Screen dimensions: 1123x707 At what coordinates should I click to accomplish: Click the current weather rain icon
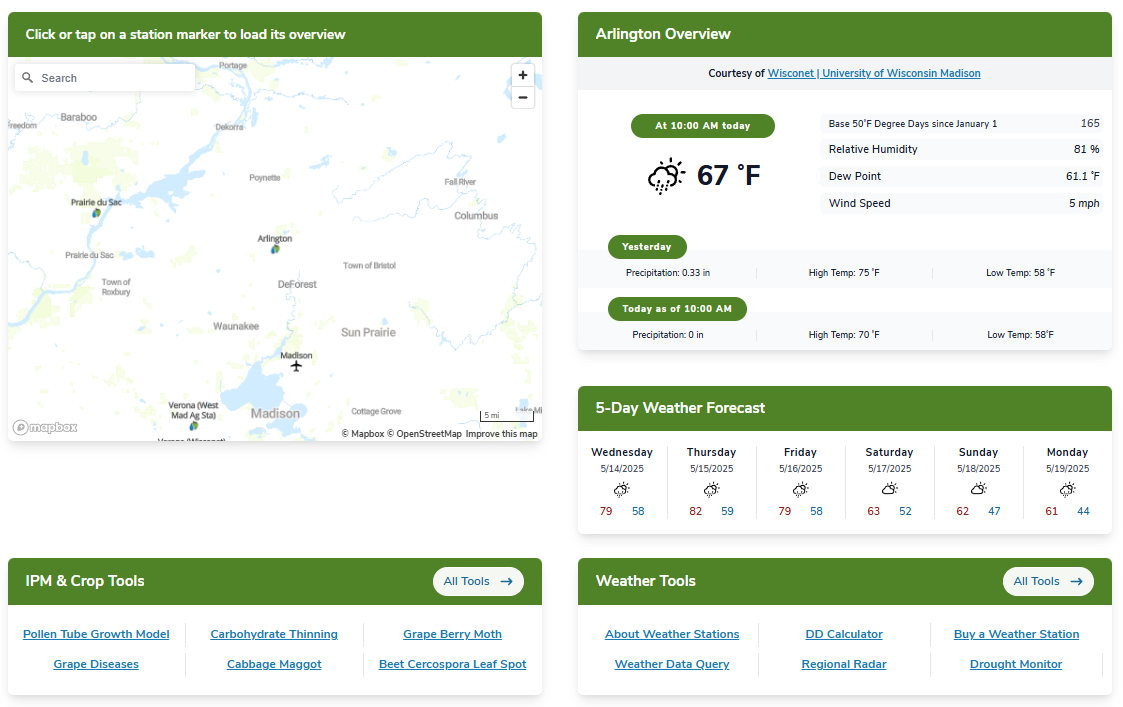(666, 176)
